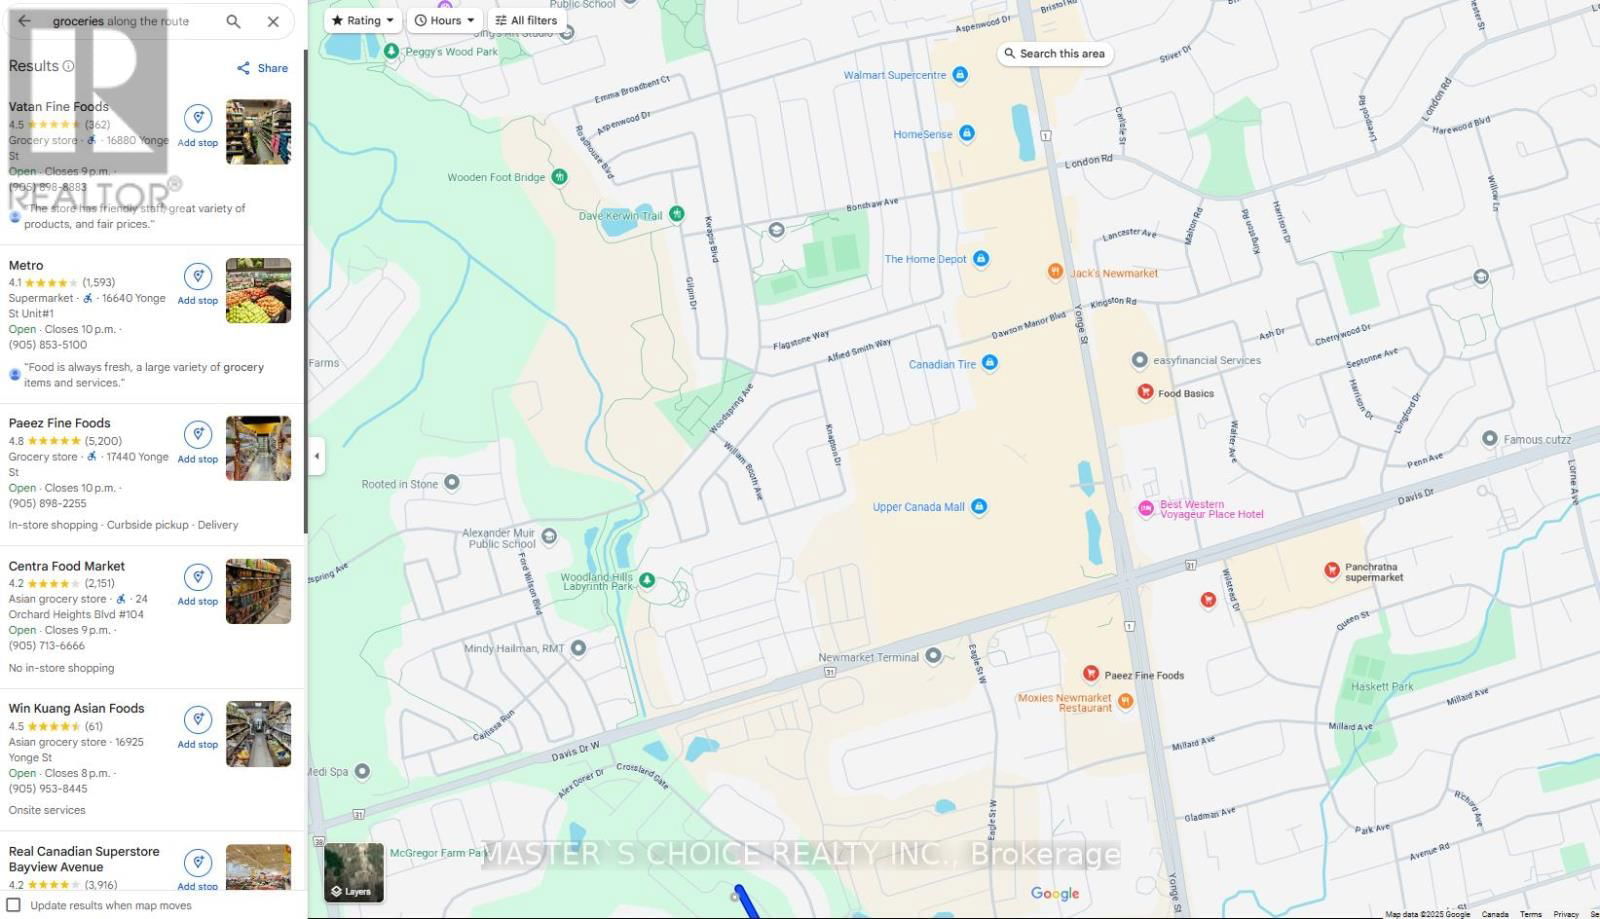
Task: Add Paeez Fine Foods as a stop
Action: pyautogui.click(x=198, y=441)
